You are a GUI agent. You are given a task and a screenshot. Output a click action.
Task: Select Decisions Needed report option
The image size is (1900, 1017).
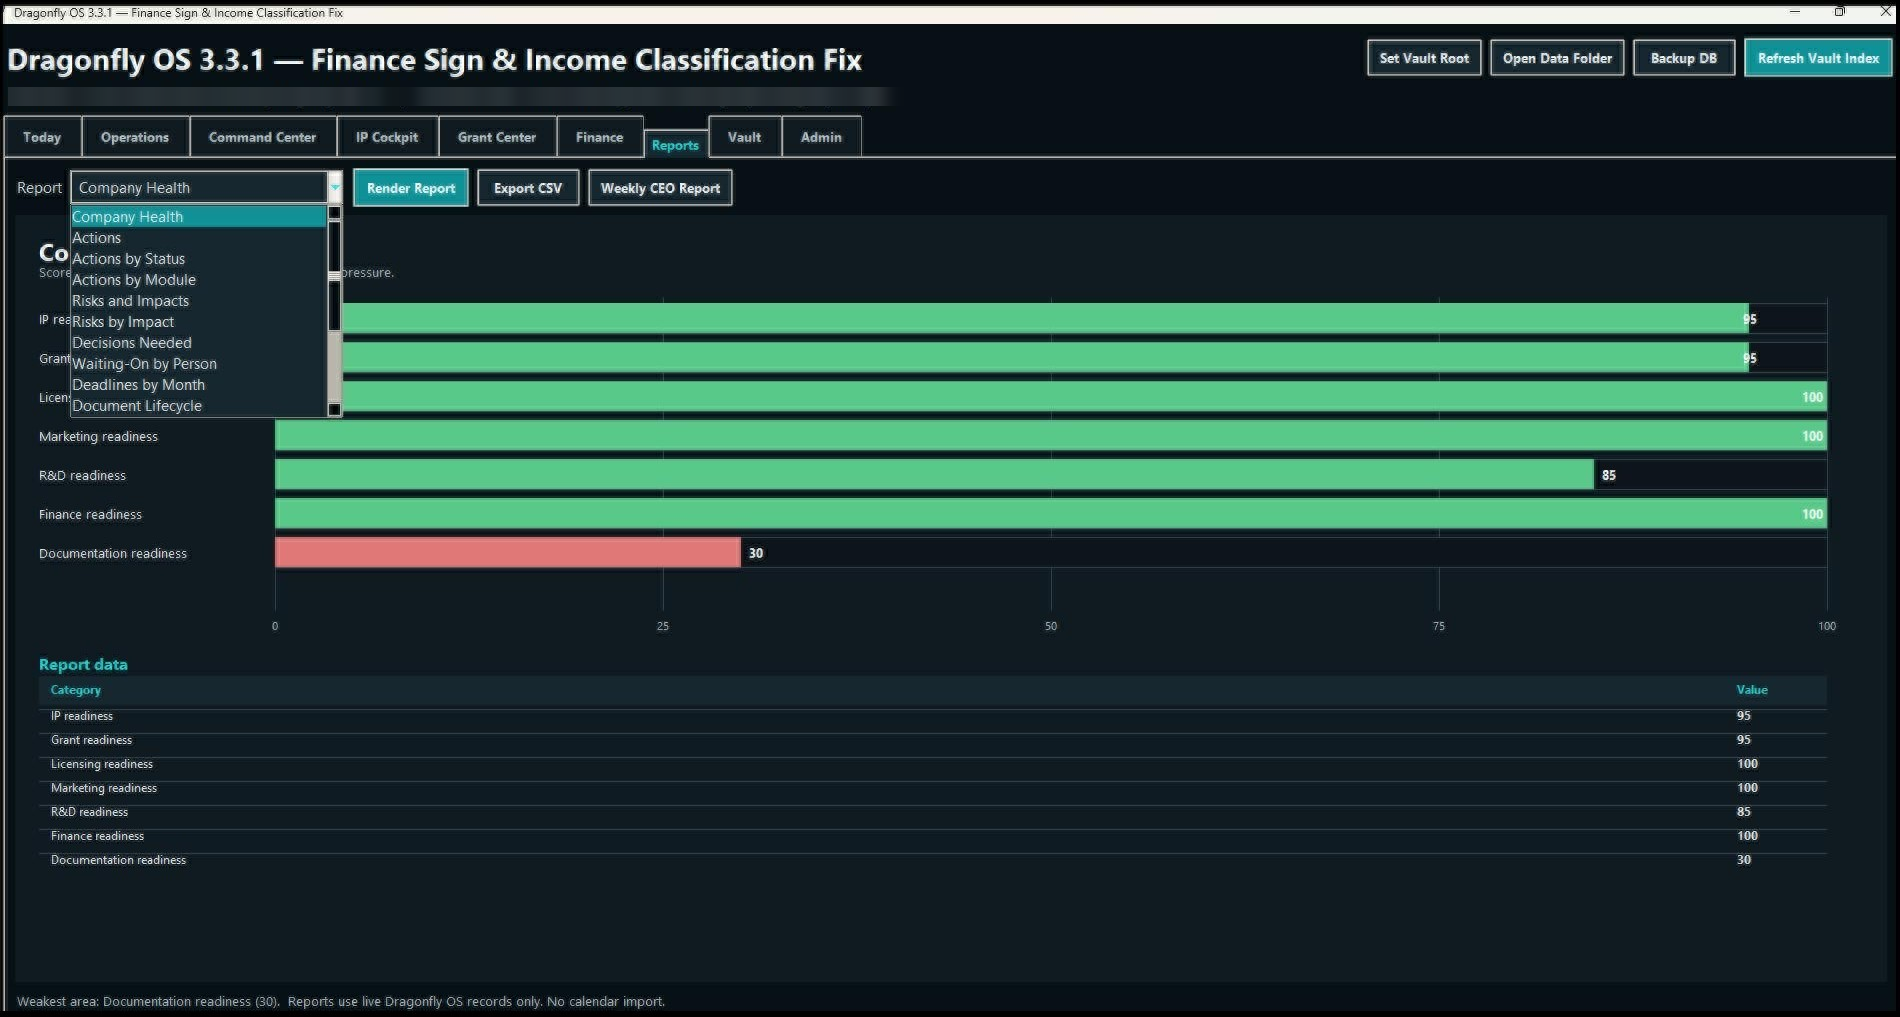(198, 343)
